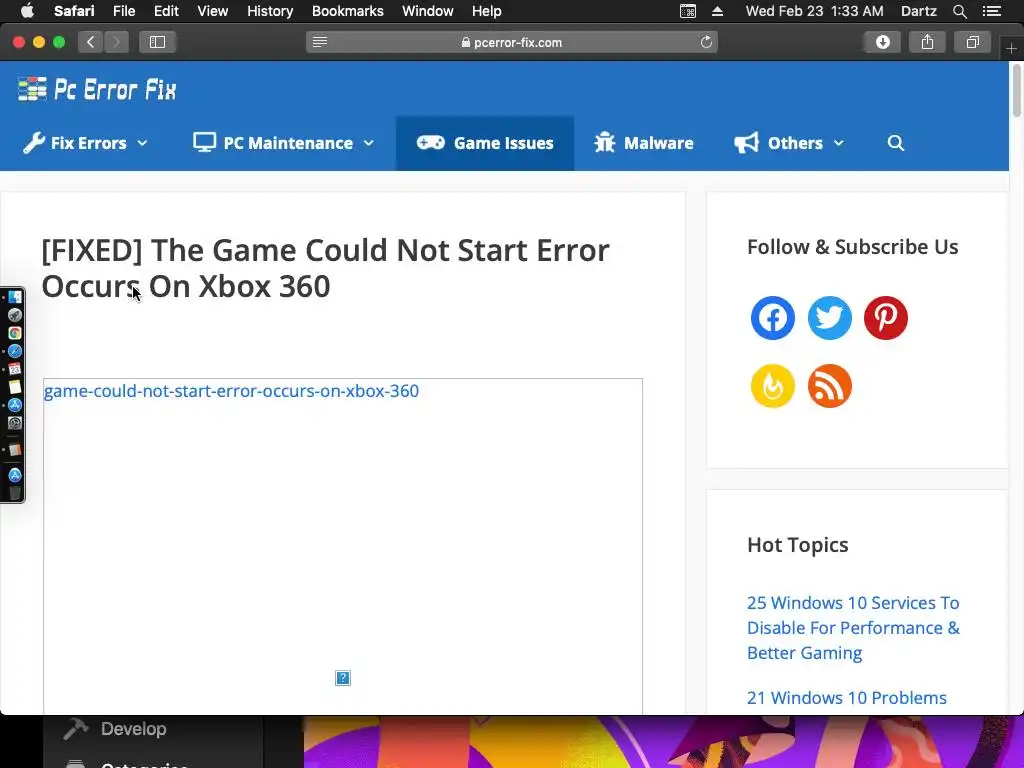The width and height of the screenshot is (1024, 768).
Task: Click Develop in the background window
Action: click(x=133, y=729)
